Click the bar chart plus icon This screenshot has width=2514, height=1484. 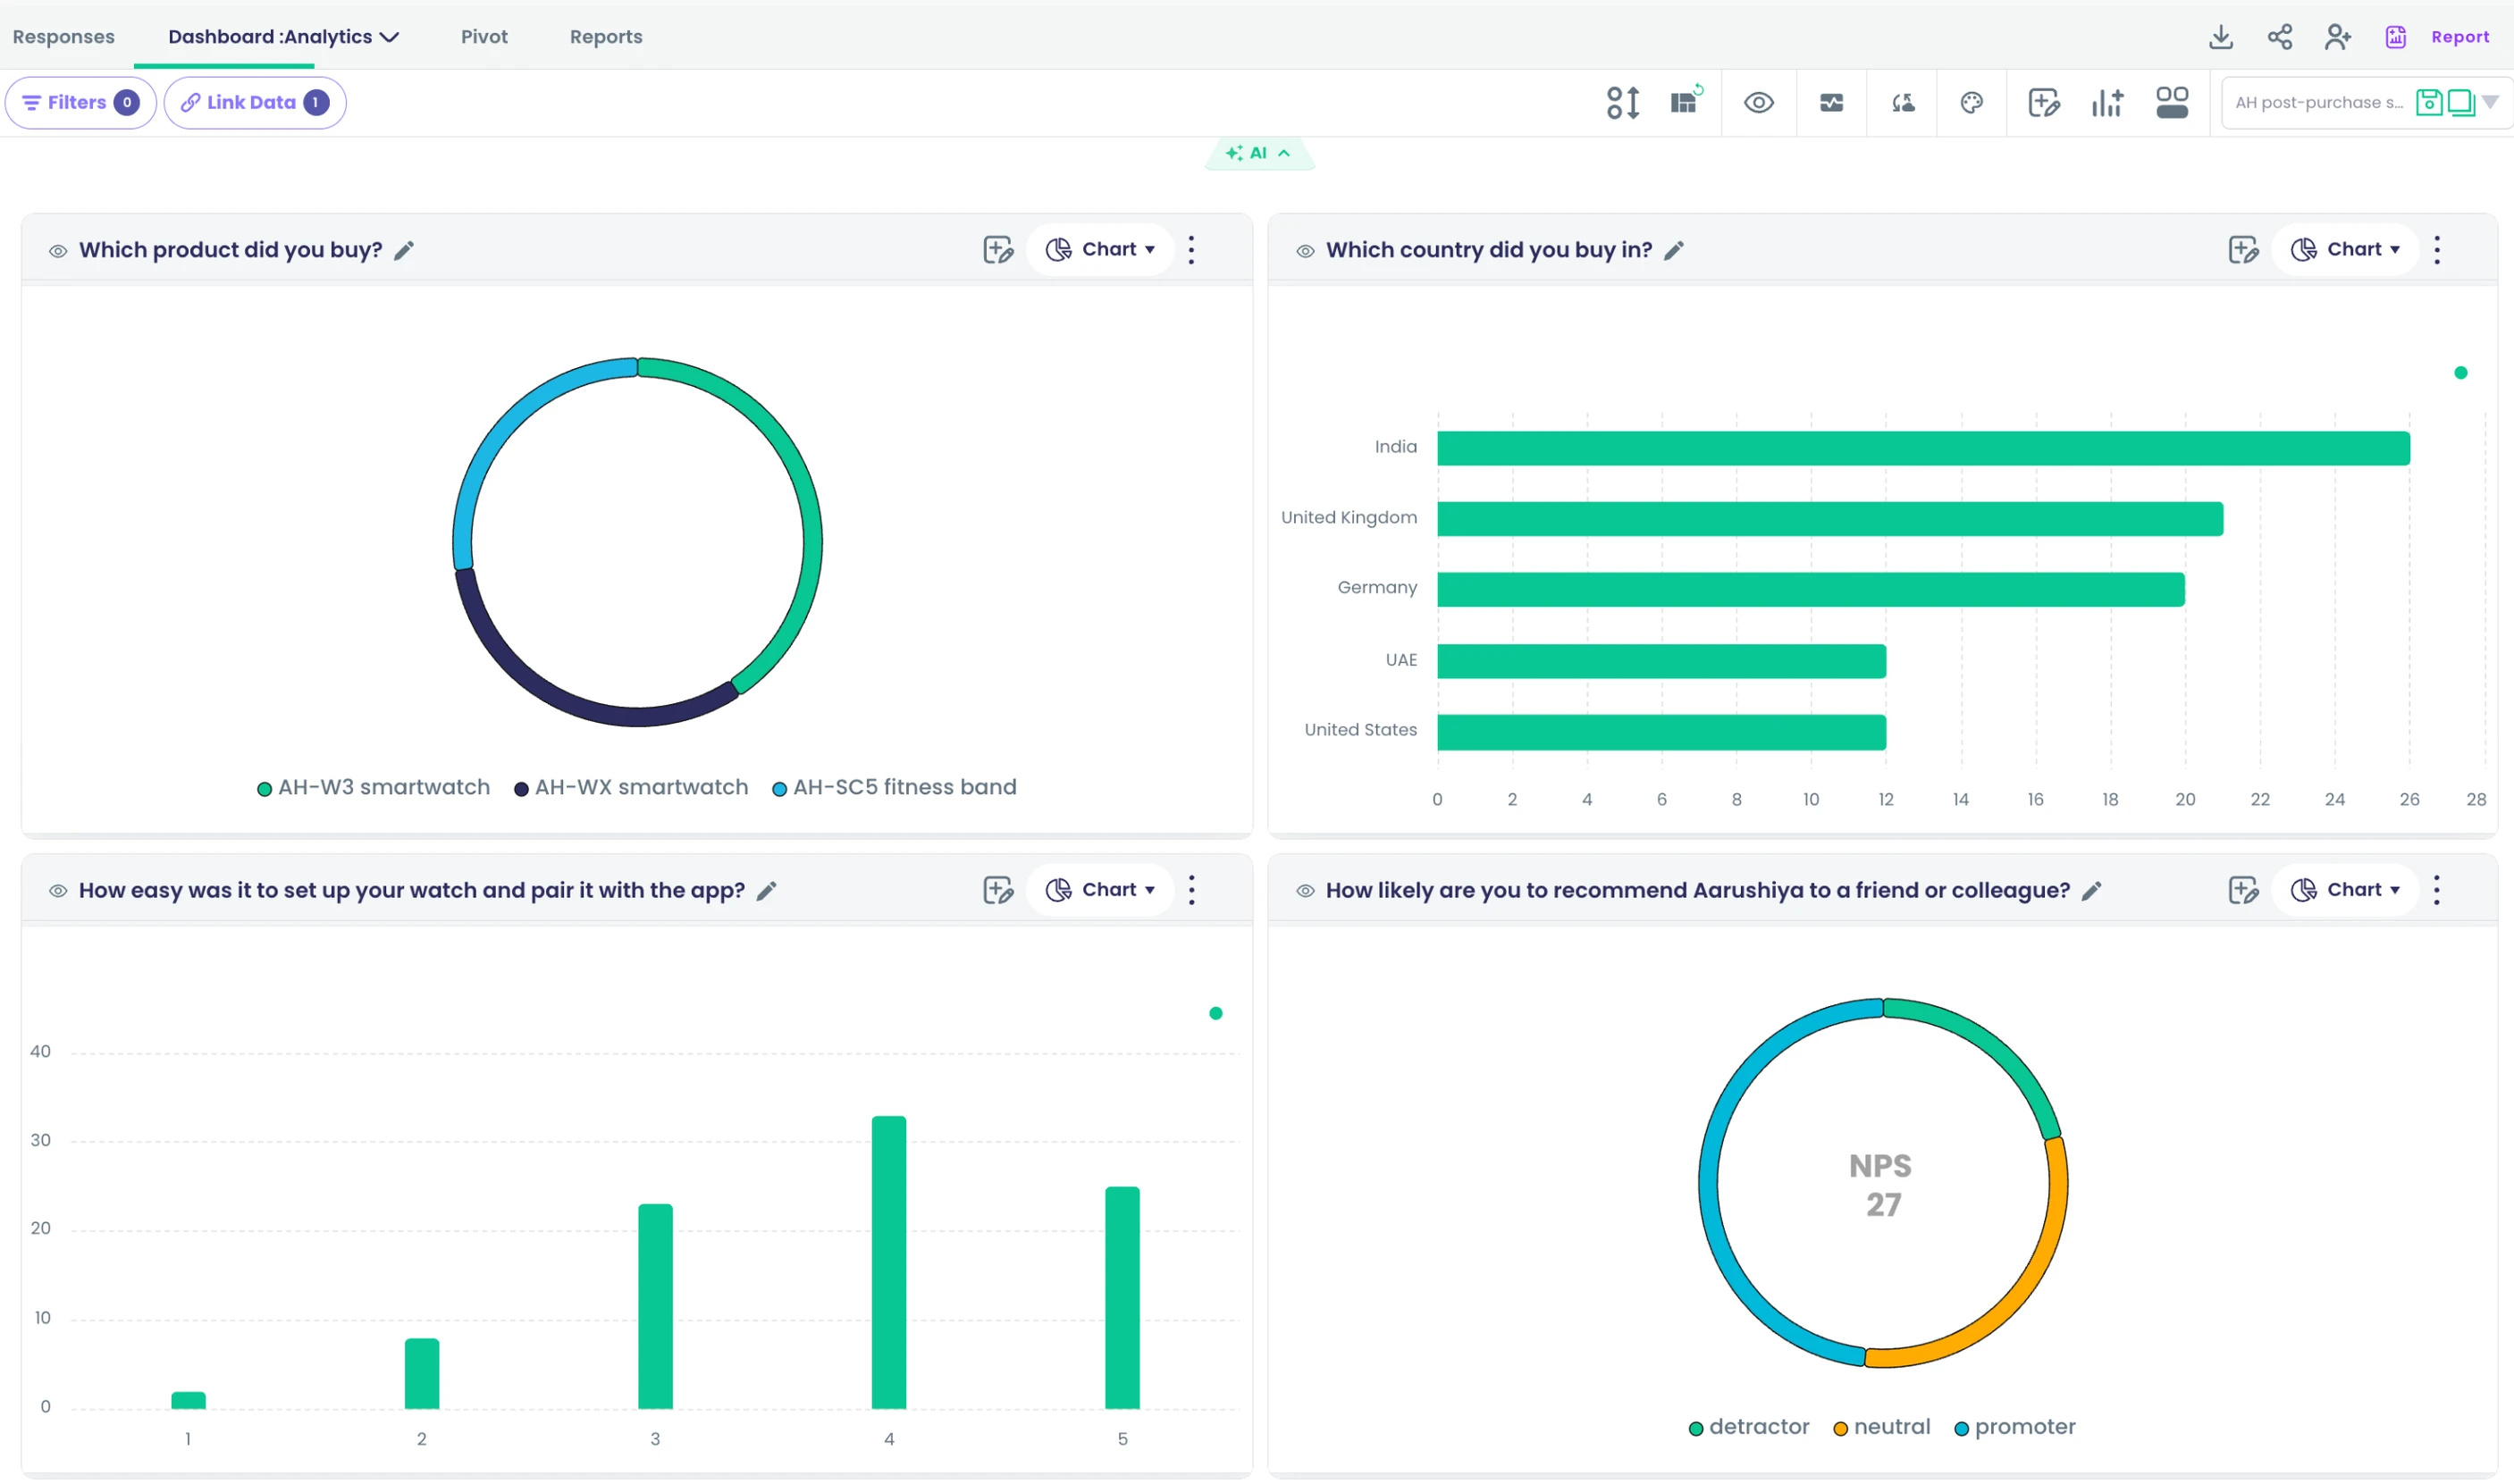point(2107,102)
